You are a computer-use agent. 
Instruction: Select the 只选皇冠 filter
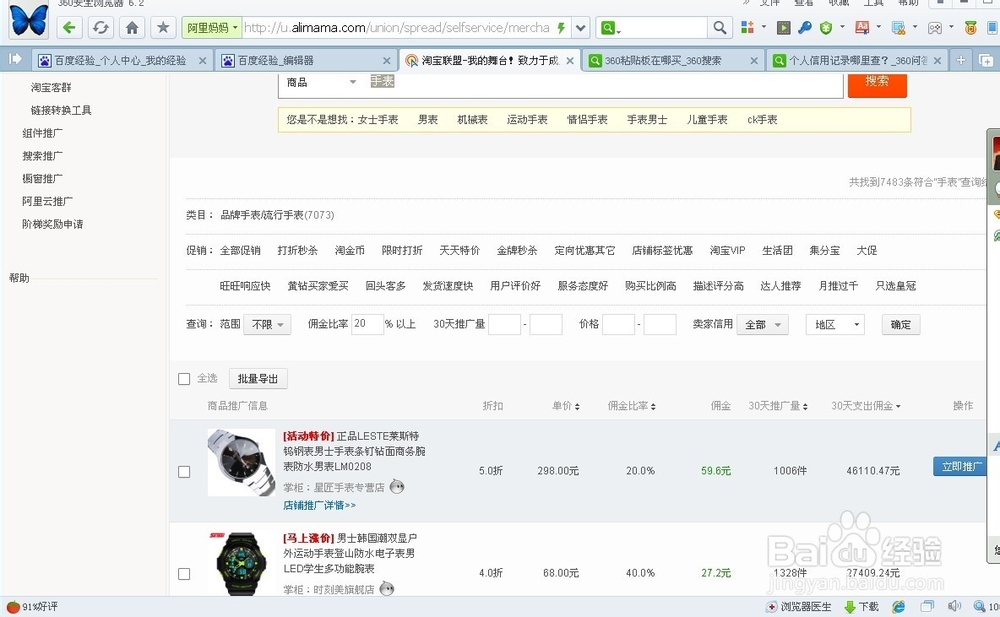(895, 286)
